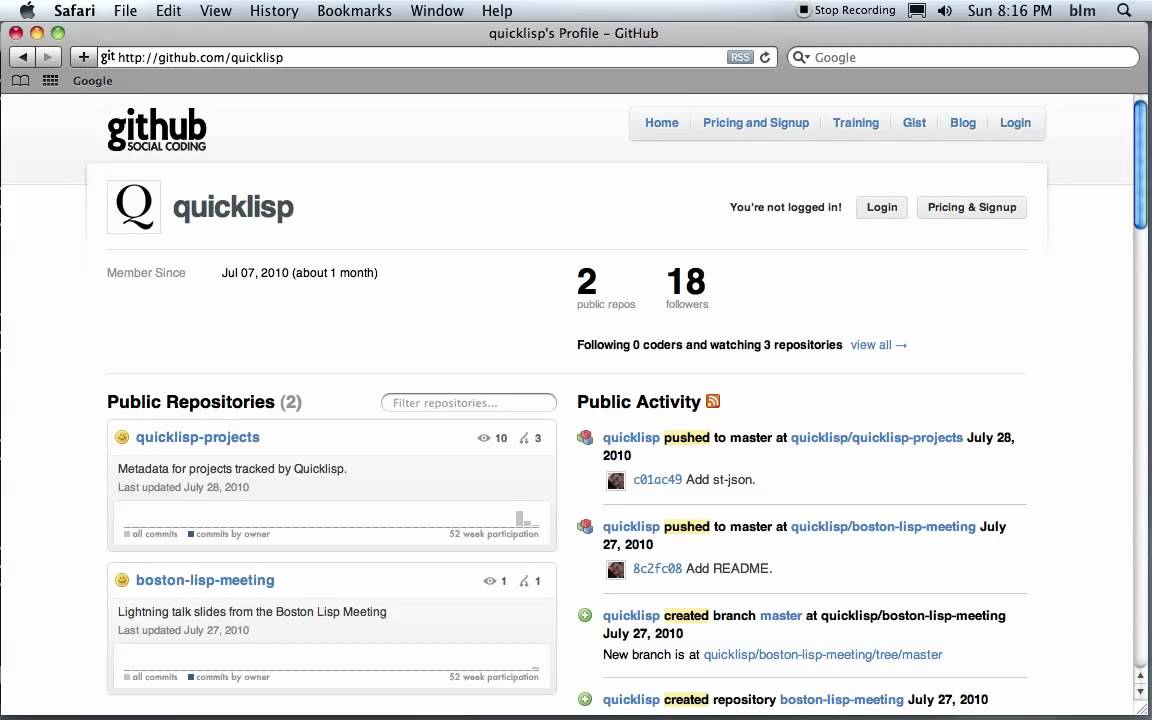
Task: Open the boston-lisp-meeting repository link
Action: (205, 580)
